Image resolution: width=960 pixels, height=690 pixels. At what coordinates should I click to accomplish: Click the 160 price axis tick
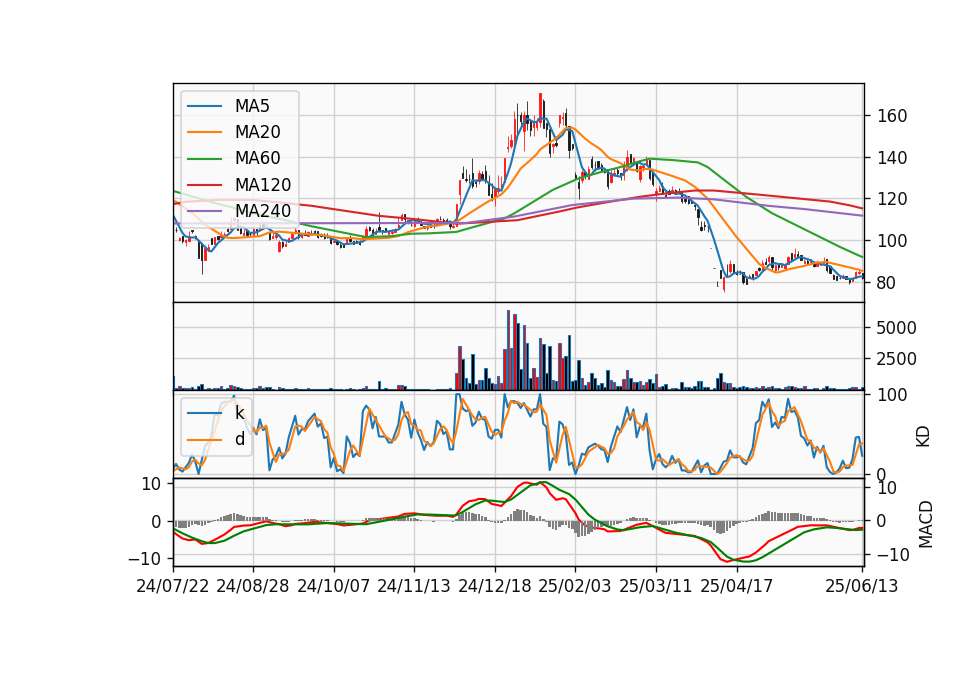pyautogui.click(x=891, y=116)
